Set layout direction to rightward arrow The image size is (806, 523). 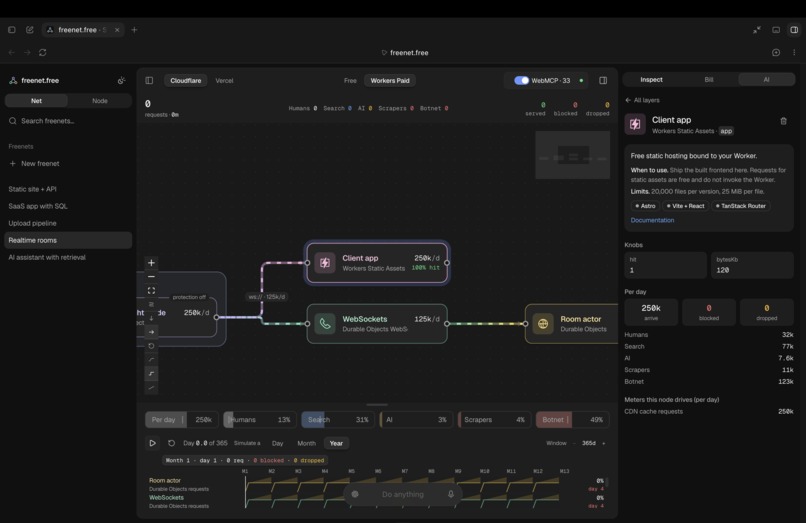[x=151, y=332]
